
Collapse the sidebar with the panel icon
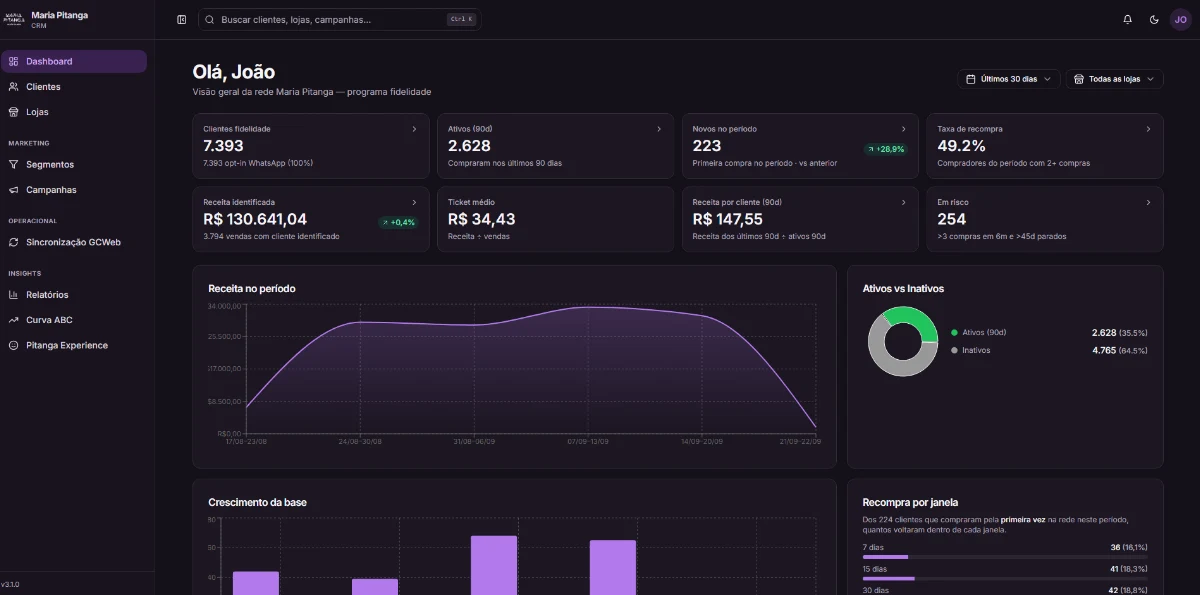181,19
